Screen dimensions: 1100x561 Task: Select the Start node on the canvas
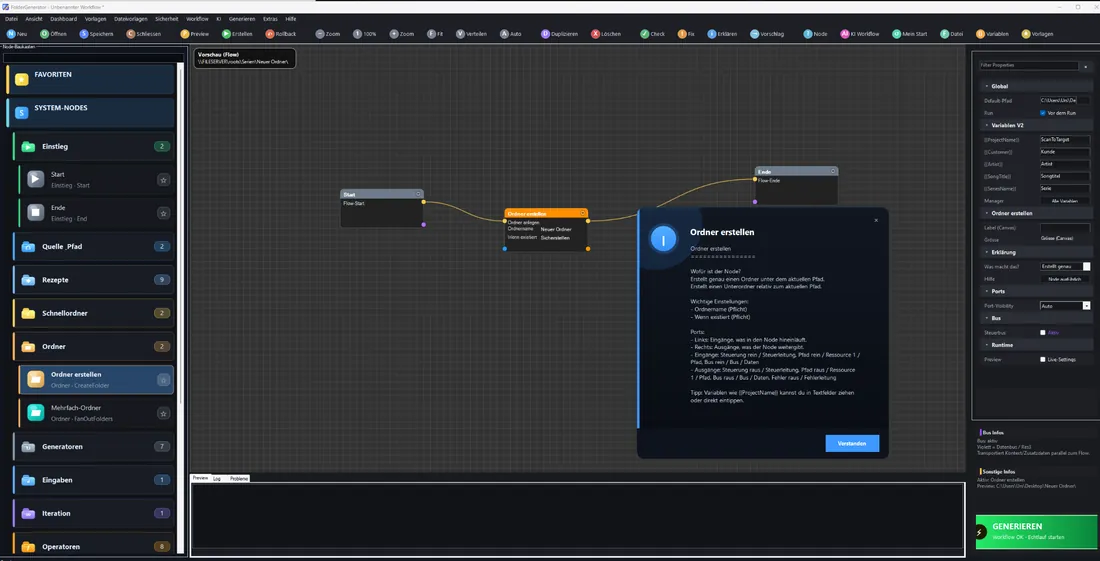[382, 208]
